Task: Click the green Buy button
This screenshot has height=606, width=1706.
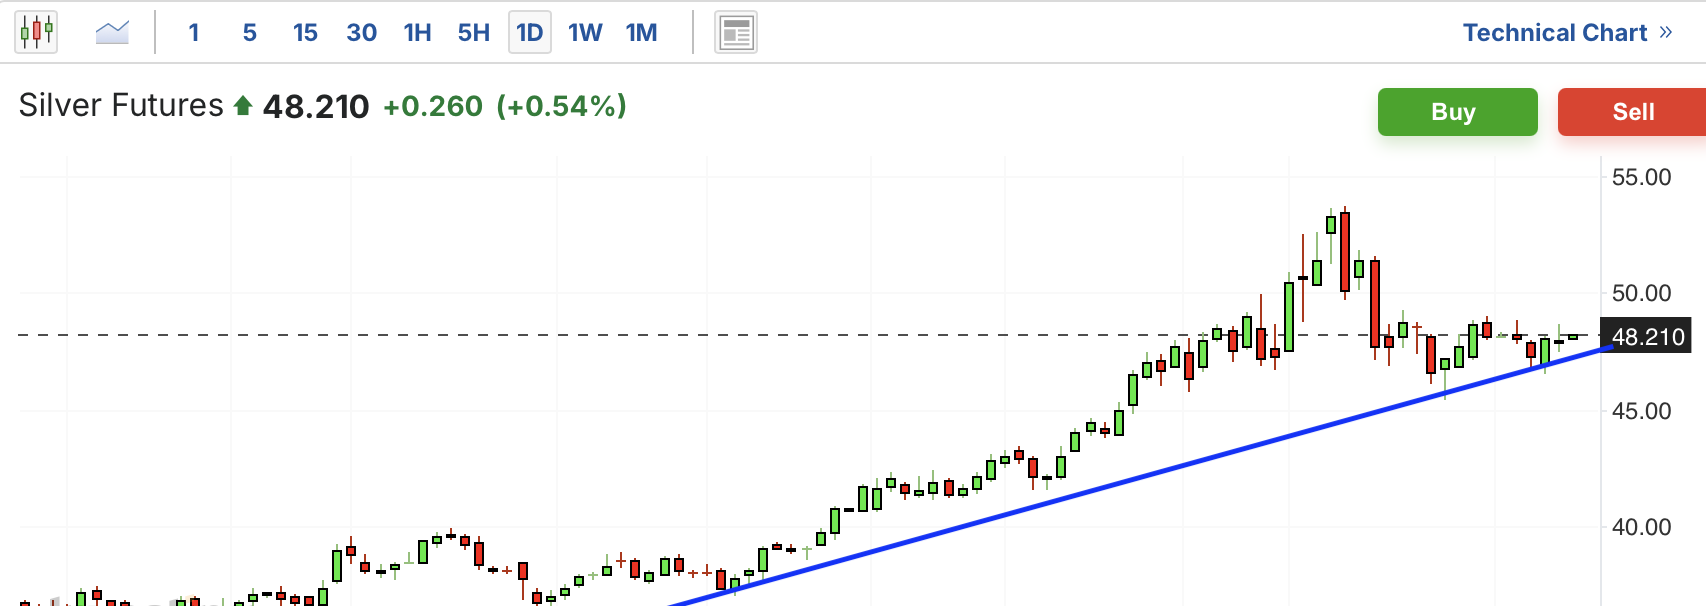Action: coord(1457,112)
